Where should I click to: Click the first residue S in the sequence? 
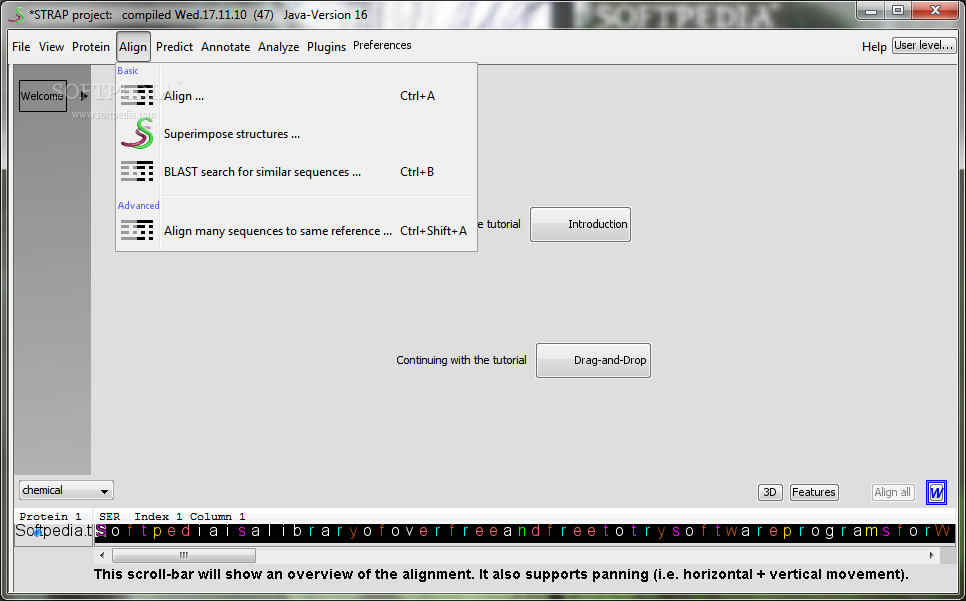[x=101, y=531]
